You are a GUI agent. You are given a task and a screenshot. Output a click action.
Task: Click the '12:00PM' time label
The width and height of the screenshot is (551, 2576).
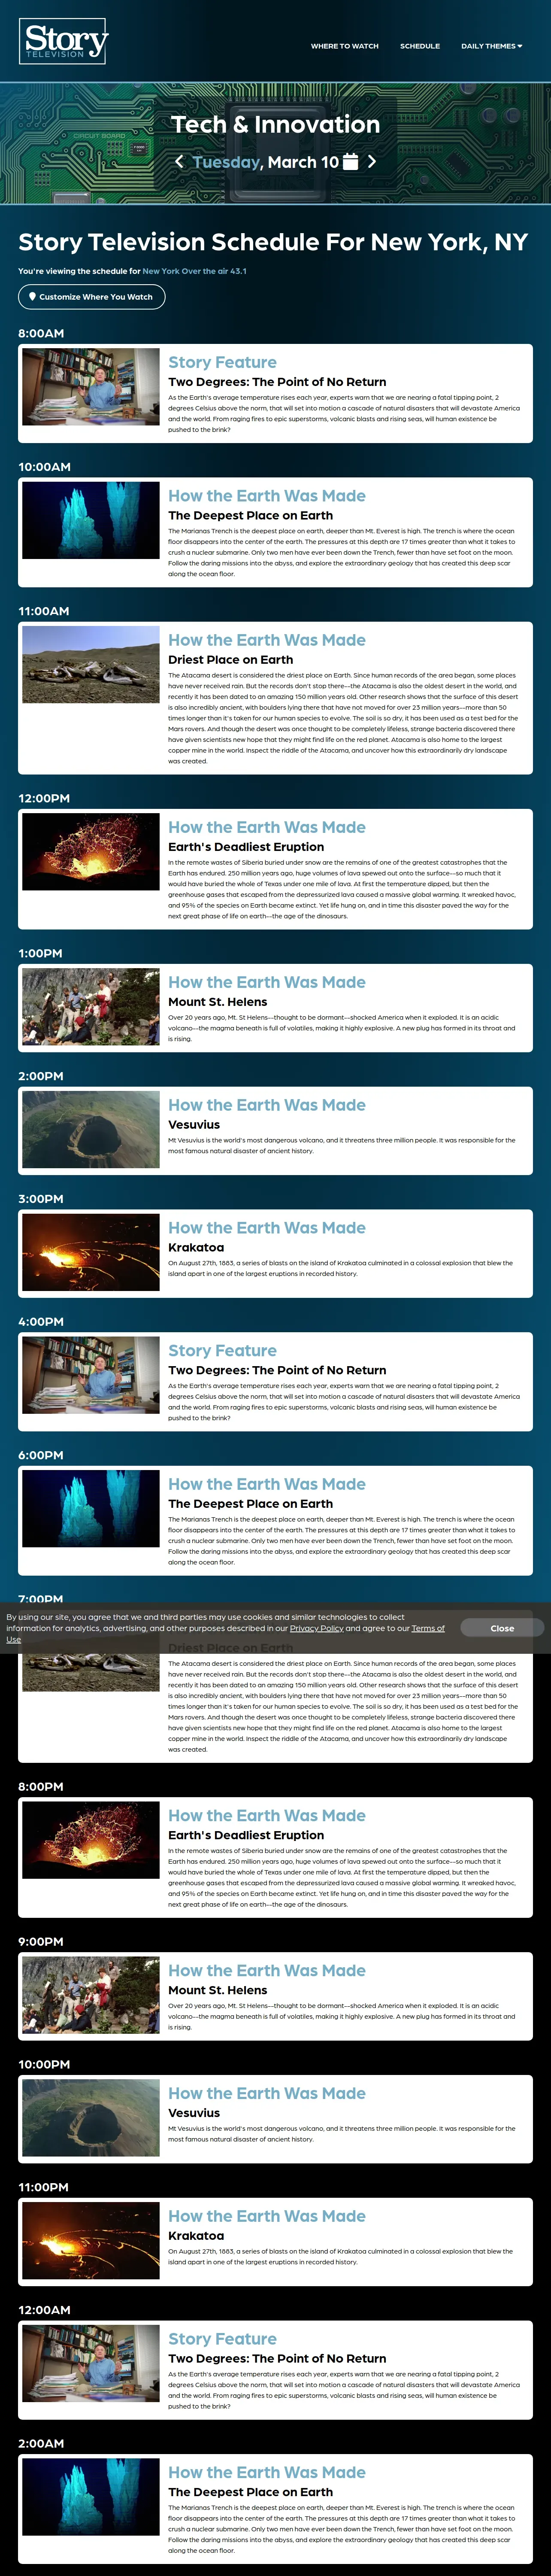[x=44, y=799]
